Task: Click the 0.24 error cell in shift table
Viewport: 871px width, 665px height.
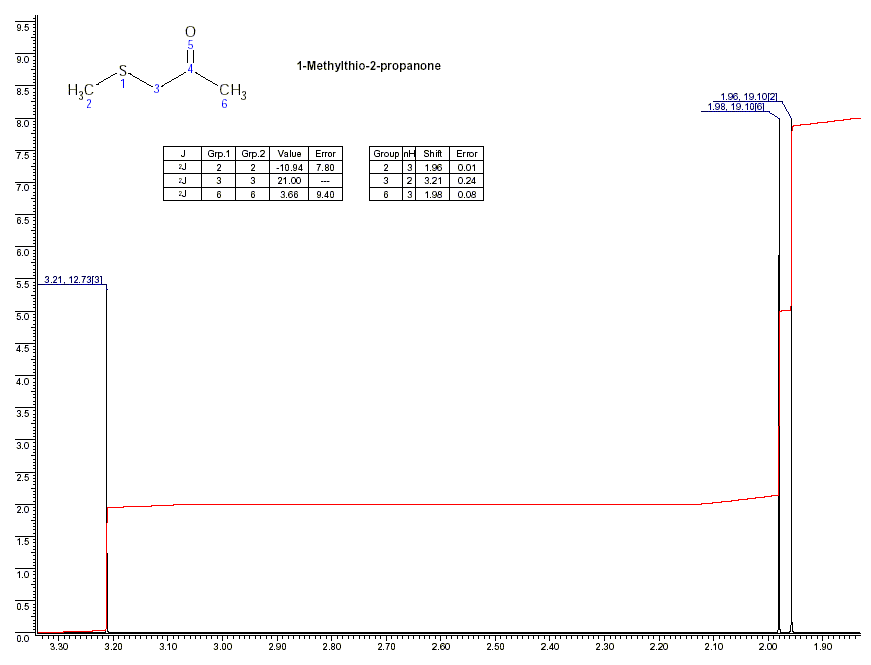Action: click(467, 180)
